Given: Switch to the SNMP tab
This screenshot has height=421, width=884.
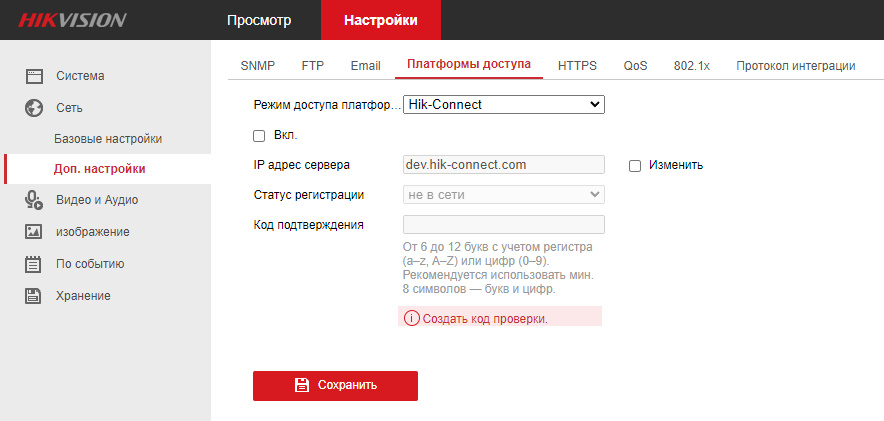Looking at the screenshot, I should click(257, 66).
